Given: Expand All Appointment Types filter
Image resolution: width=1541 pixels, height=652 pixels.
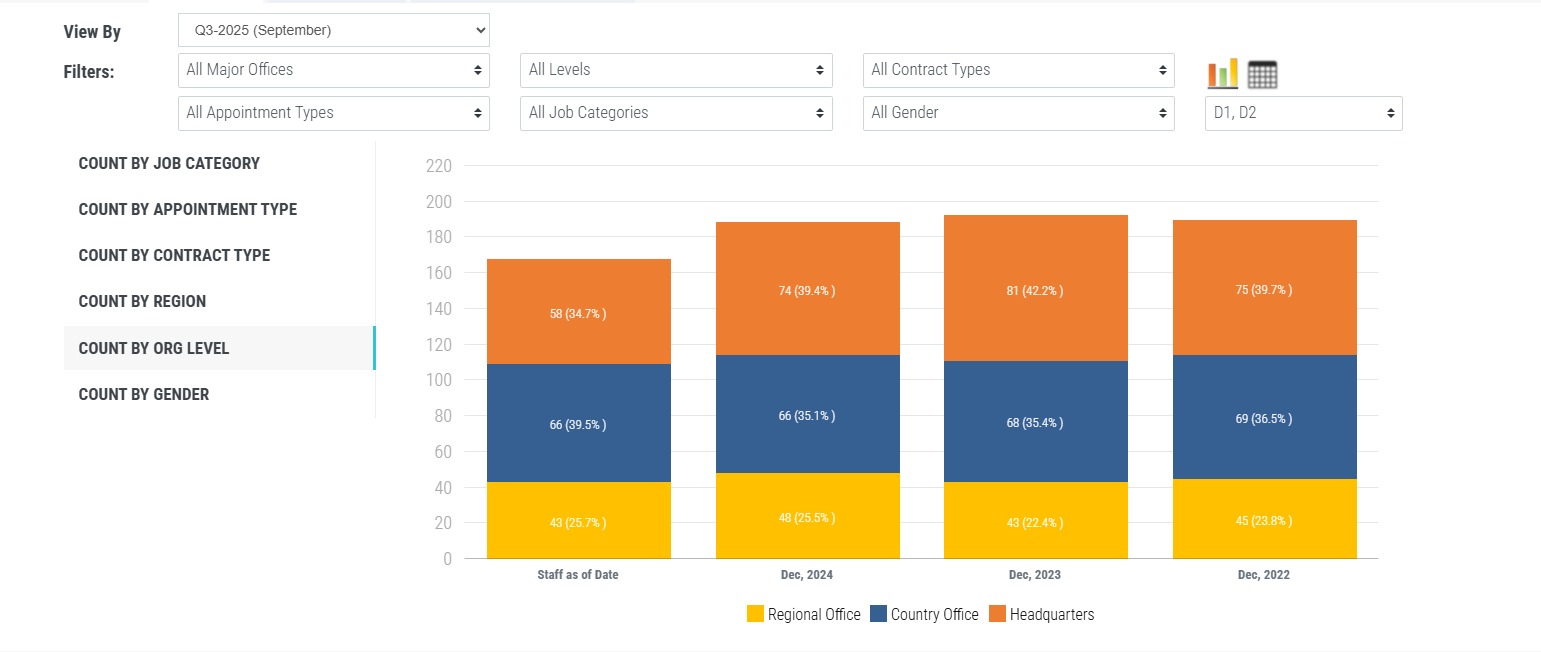Looking at the screenshot, I should [333, 113].
